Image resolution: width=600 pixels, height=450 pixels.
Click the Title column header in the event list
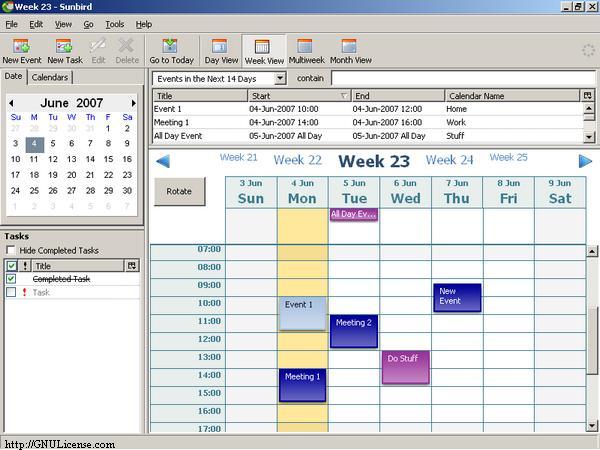click(200, 96)
